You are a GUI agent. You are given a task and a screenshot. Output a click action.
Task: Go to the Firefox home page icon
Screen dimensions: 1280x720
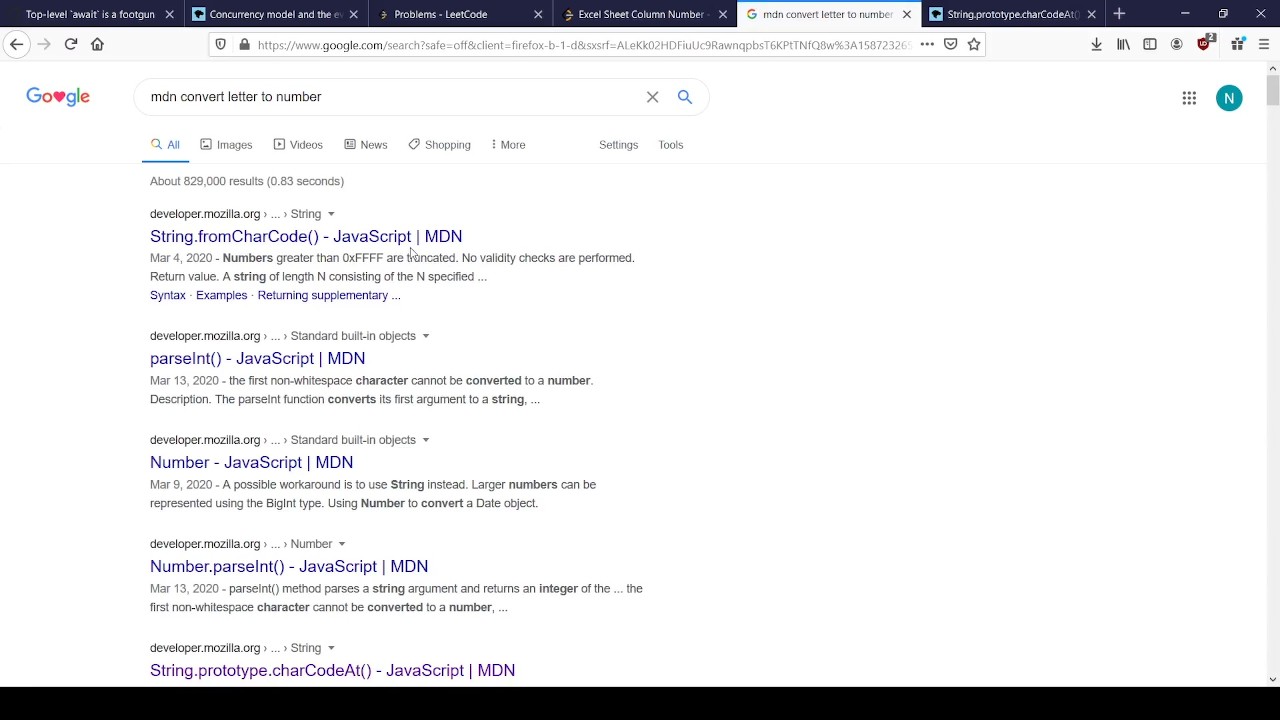click(x=97, y=44)
